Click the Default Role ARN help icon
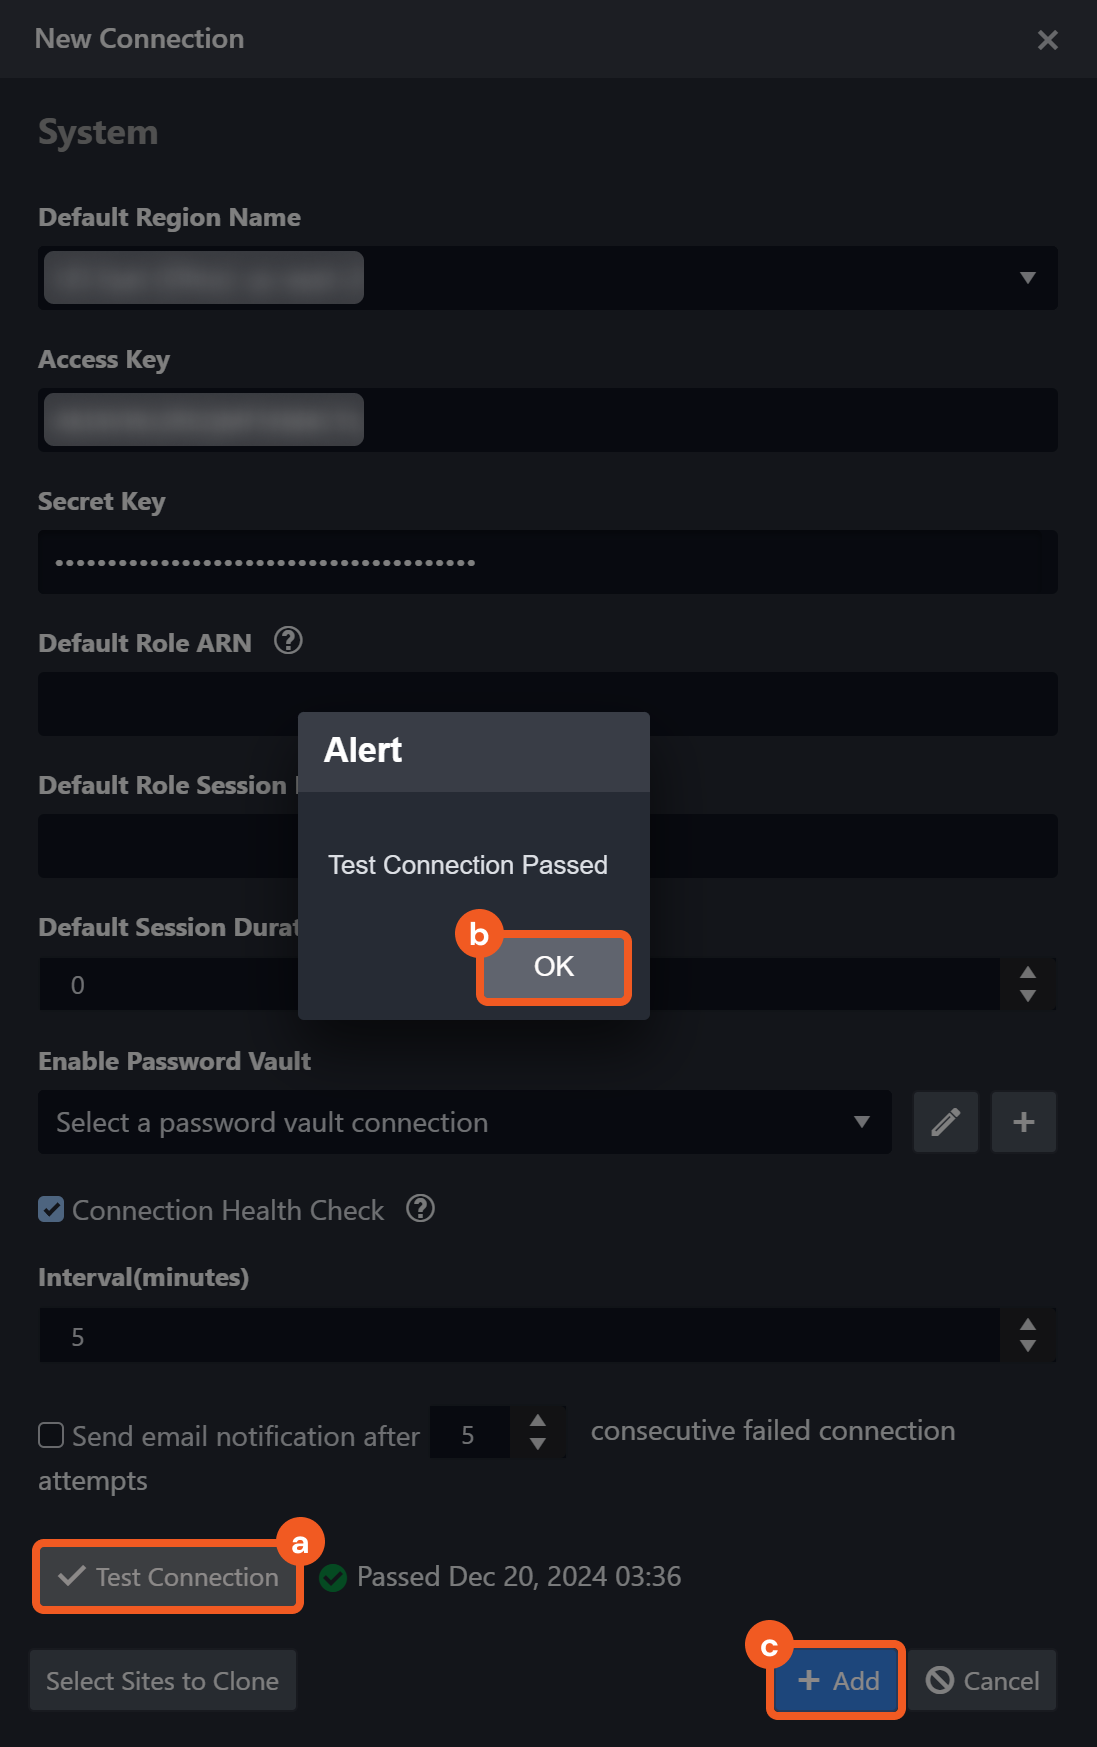 tap(288, 640)
